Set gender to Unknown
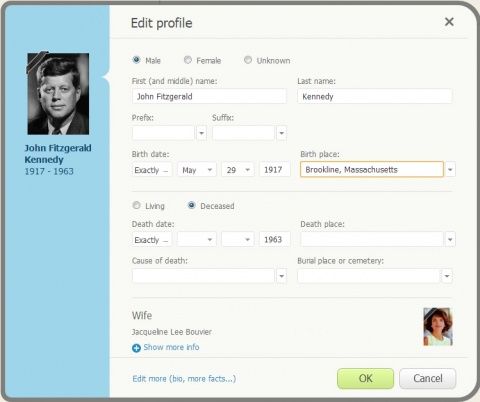This screenshot has height=402, width=480. click(248, 60)
